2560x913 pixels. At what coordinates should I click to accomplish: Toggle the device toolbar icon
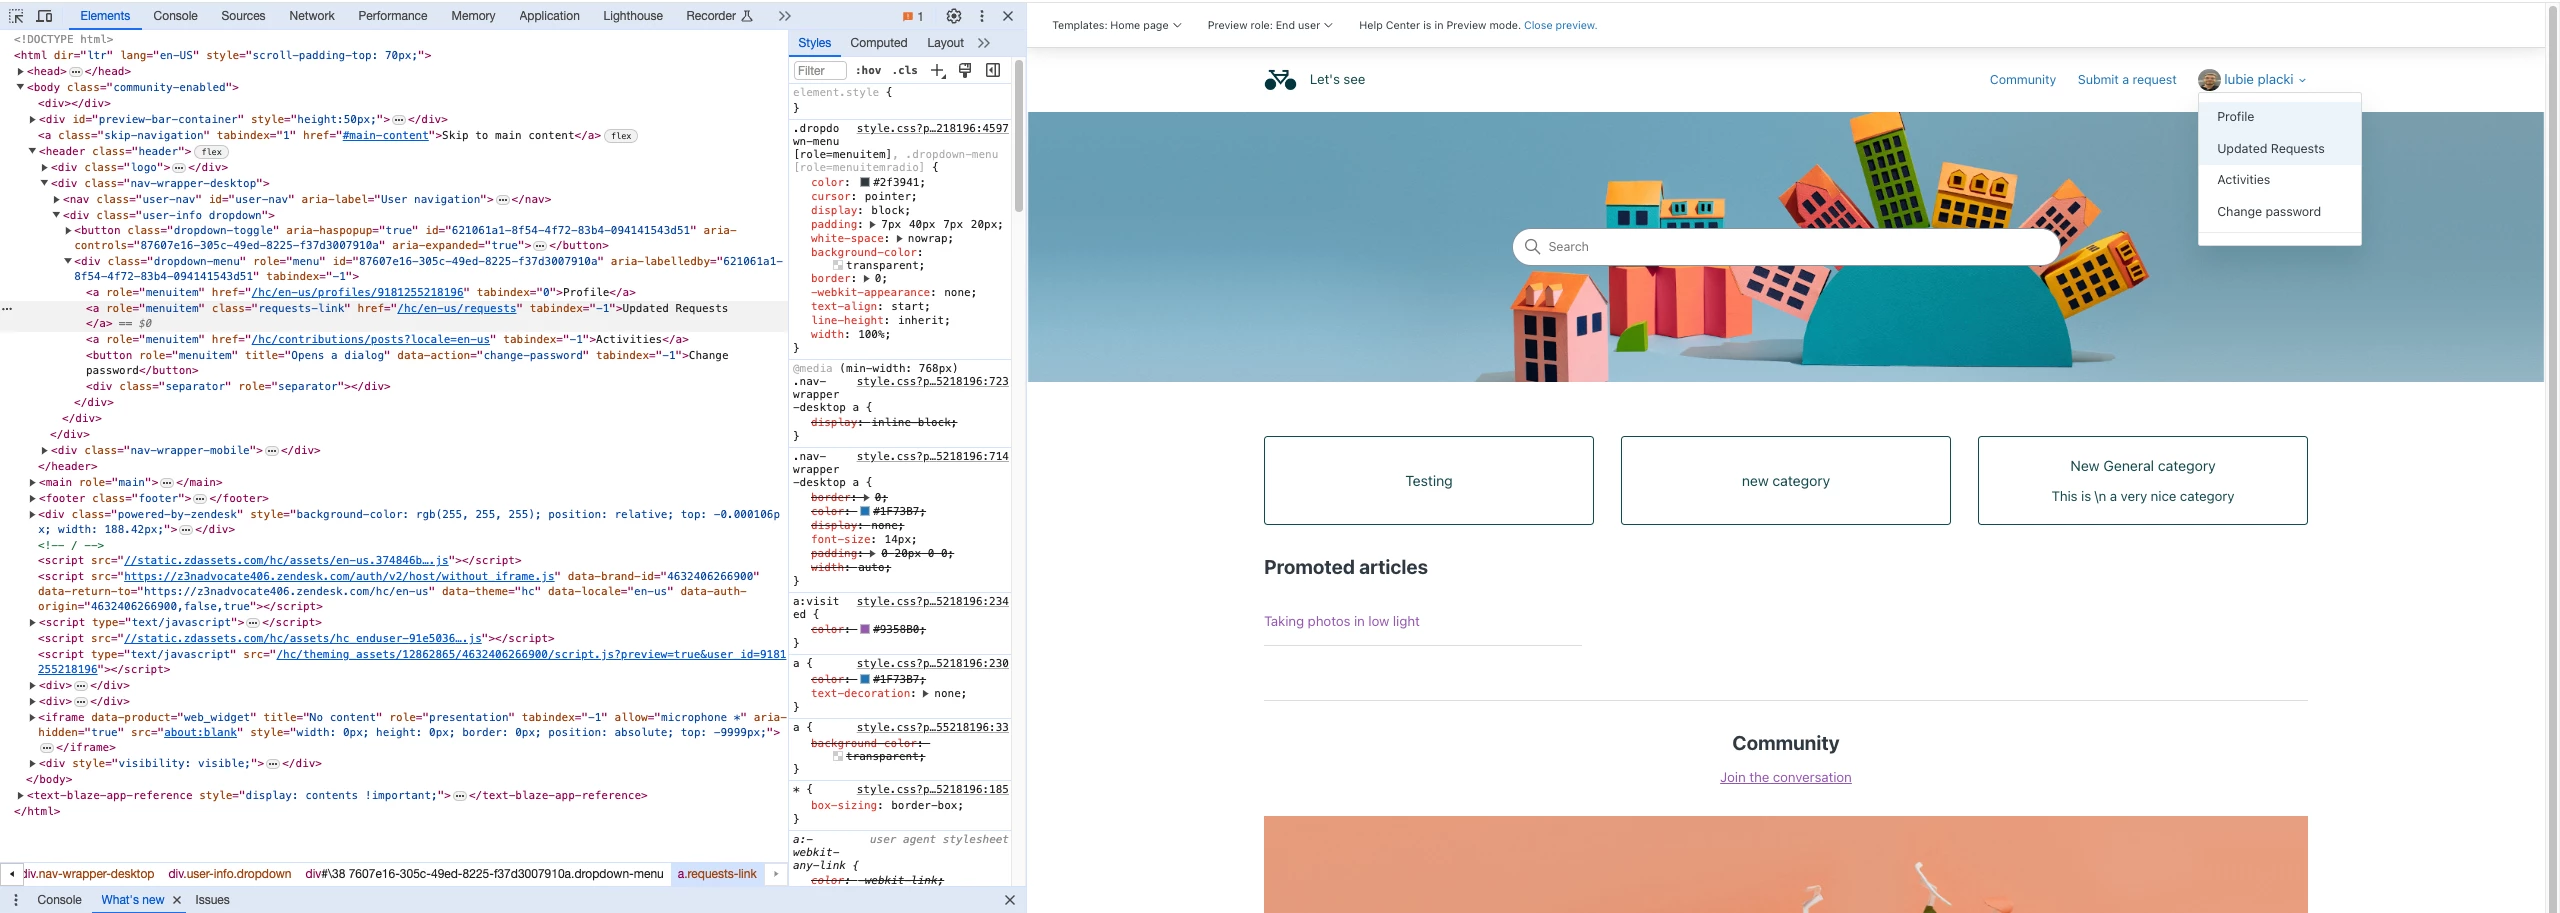(x=44, y=16)
